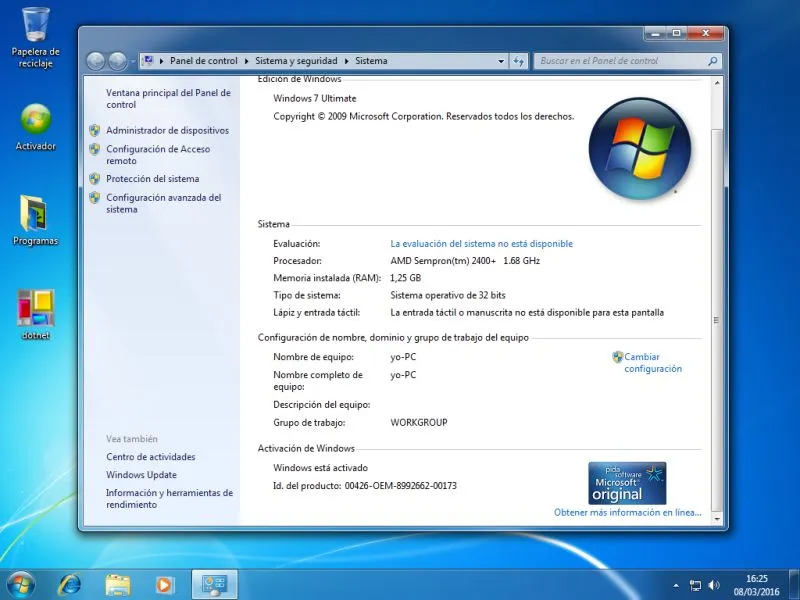Image resolution: width=800 pixels, height=600 pixels.
Task: Open La evaluación del sistema no está disponible
Action: (x=481, y=244)
